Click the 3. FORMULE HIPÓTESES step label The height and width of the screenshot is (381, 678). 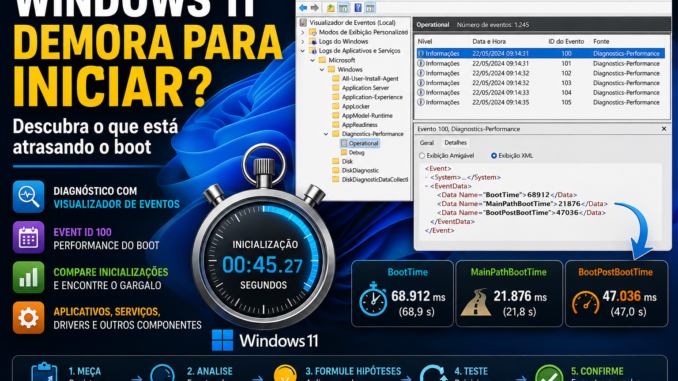click(353, 371)
